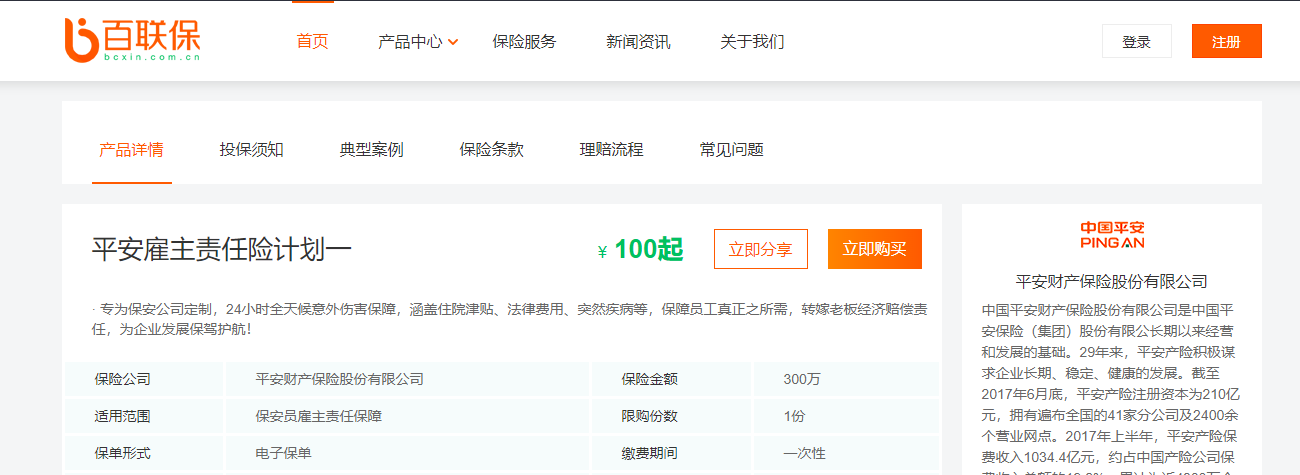The width and height of the screenshot is (1300, 475).
Task: Click the title 平安雇主责任险计划一
Action: (222, 249)
